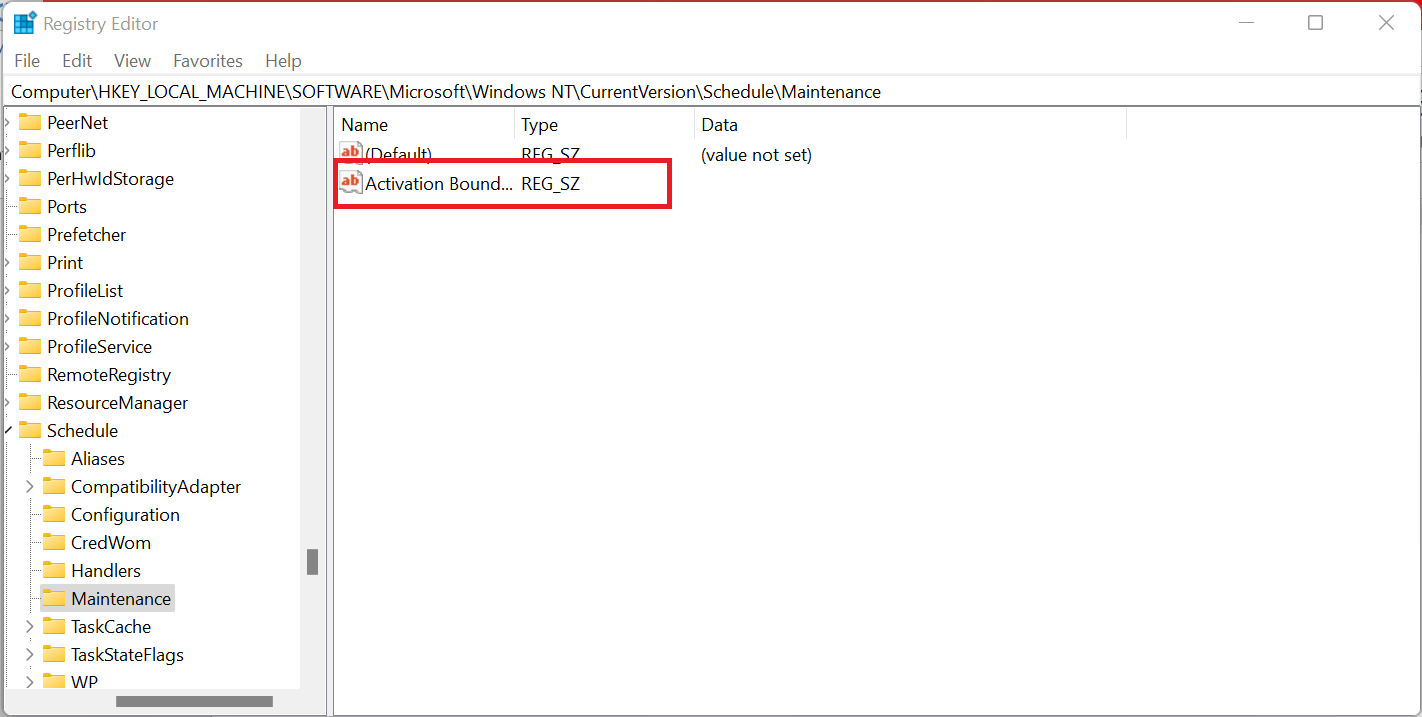This screenshot has height=717, width=1422.
Task: Click the Perflib folder icon
Action: tap(30, 151)
